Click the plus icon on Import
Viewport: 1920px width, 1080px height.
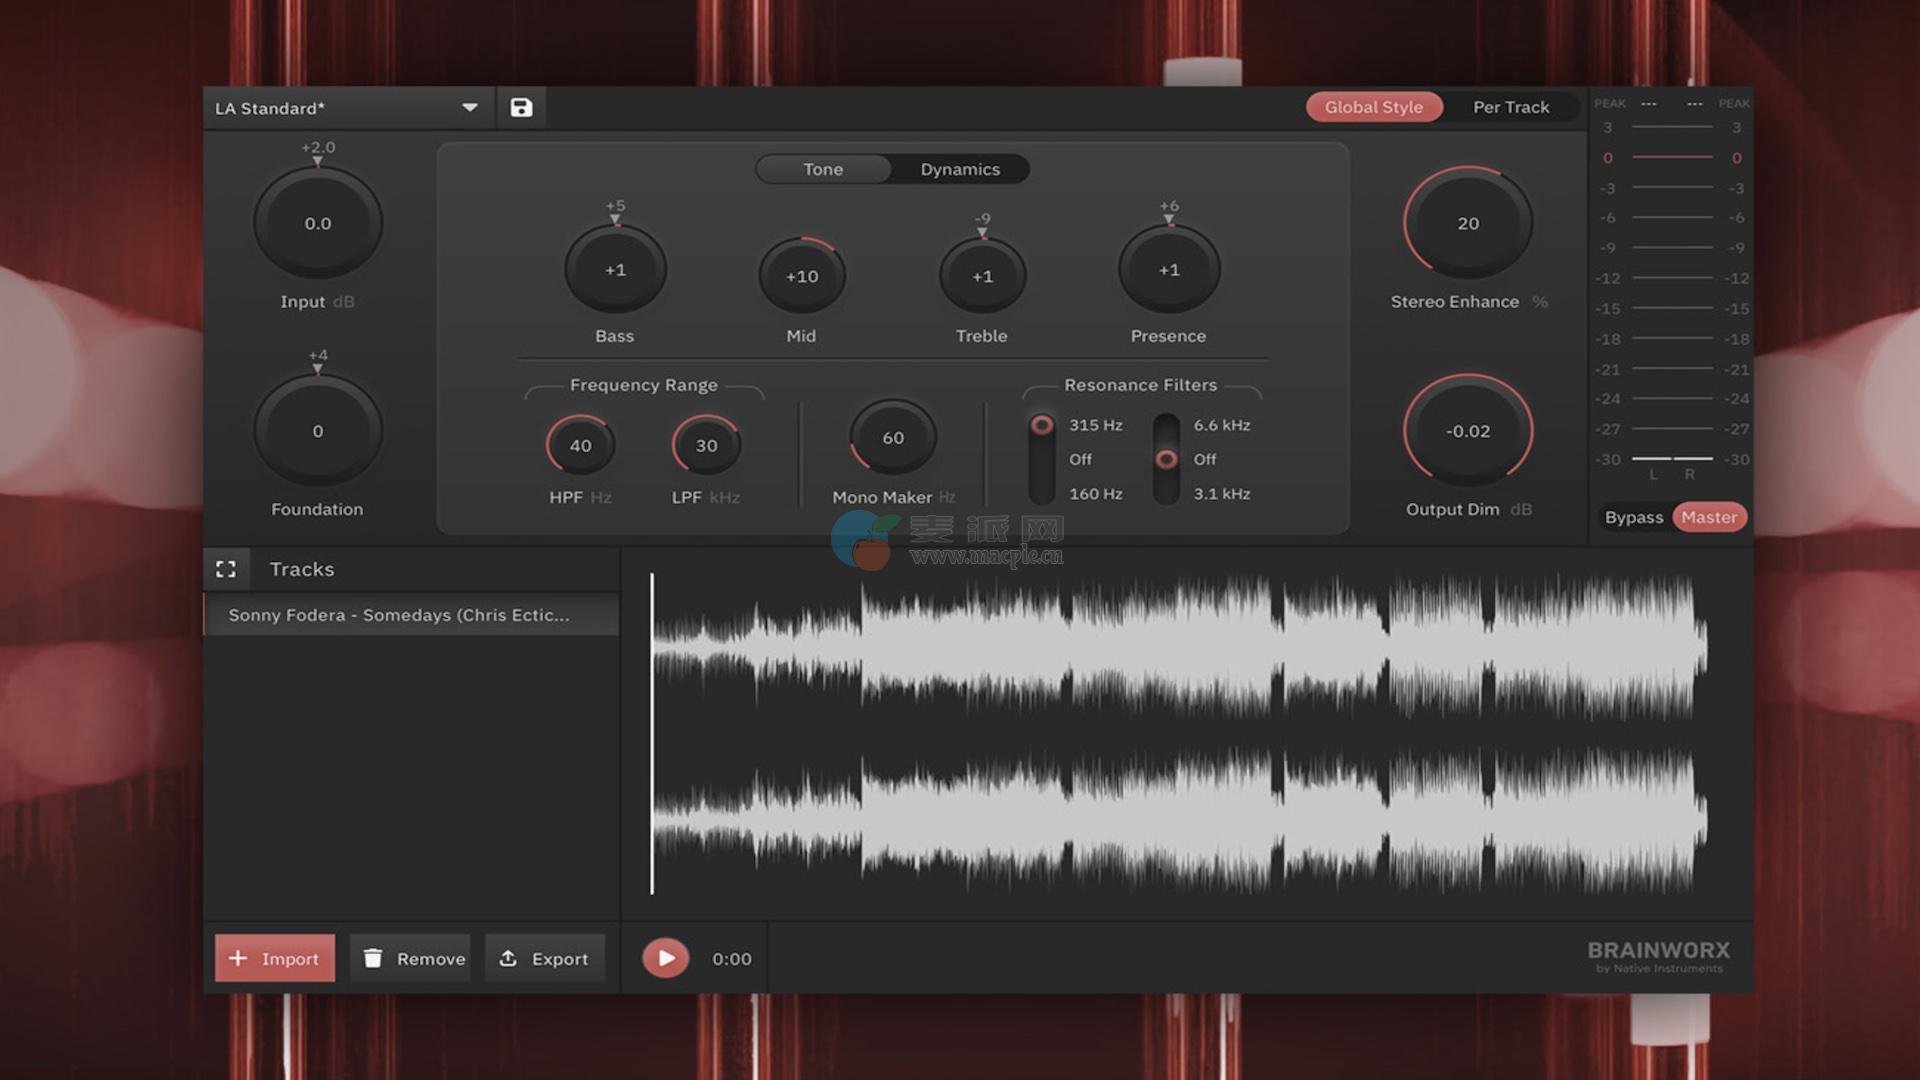[x=238, y=958]
